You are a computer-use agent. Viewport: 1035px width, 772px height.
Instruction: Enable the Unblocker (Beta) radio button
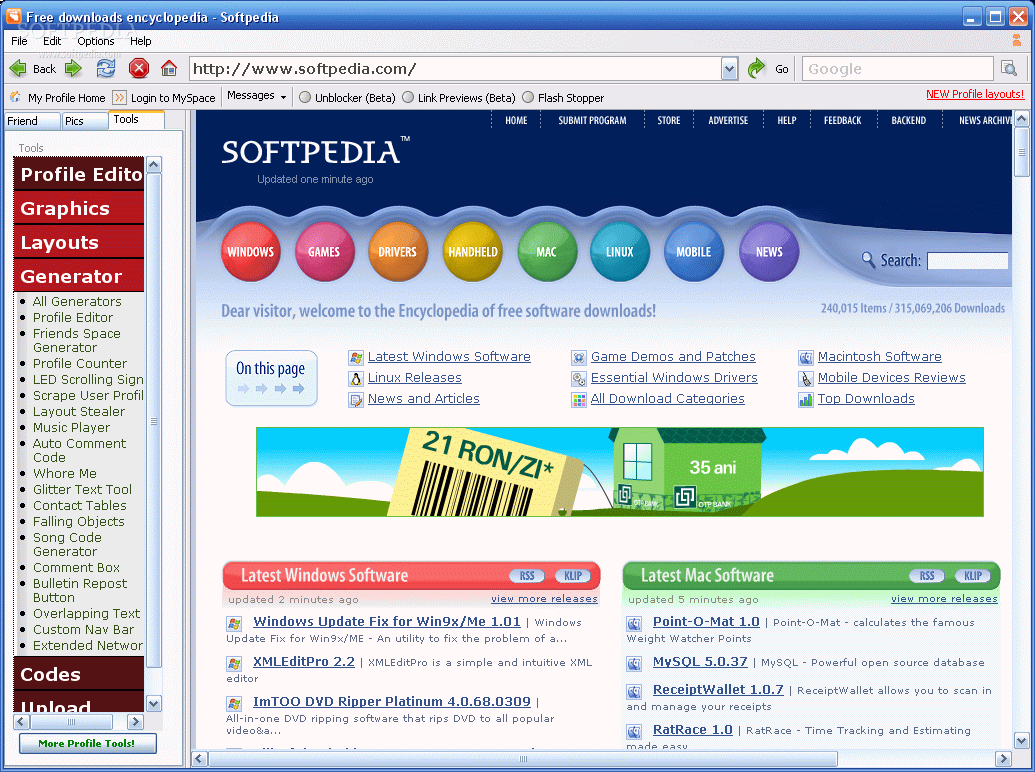pyautogui.click(x=305, y=97)
